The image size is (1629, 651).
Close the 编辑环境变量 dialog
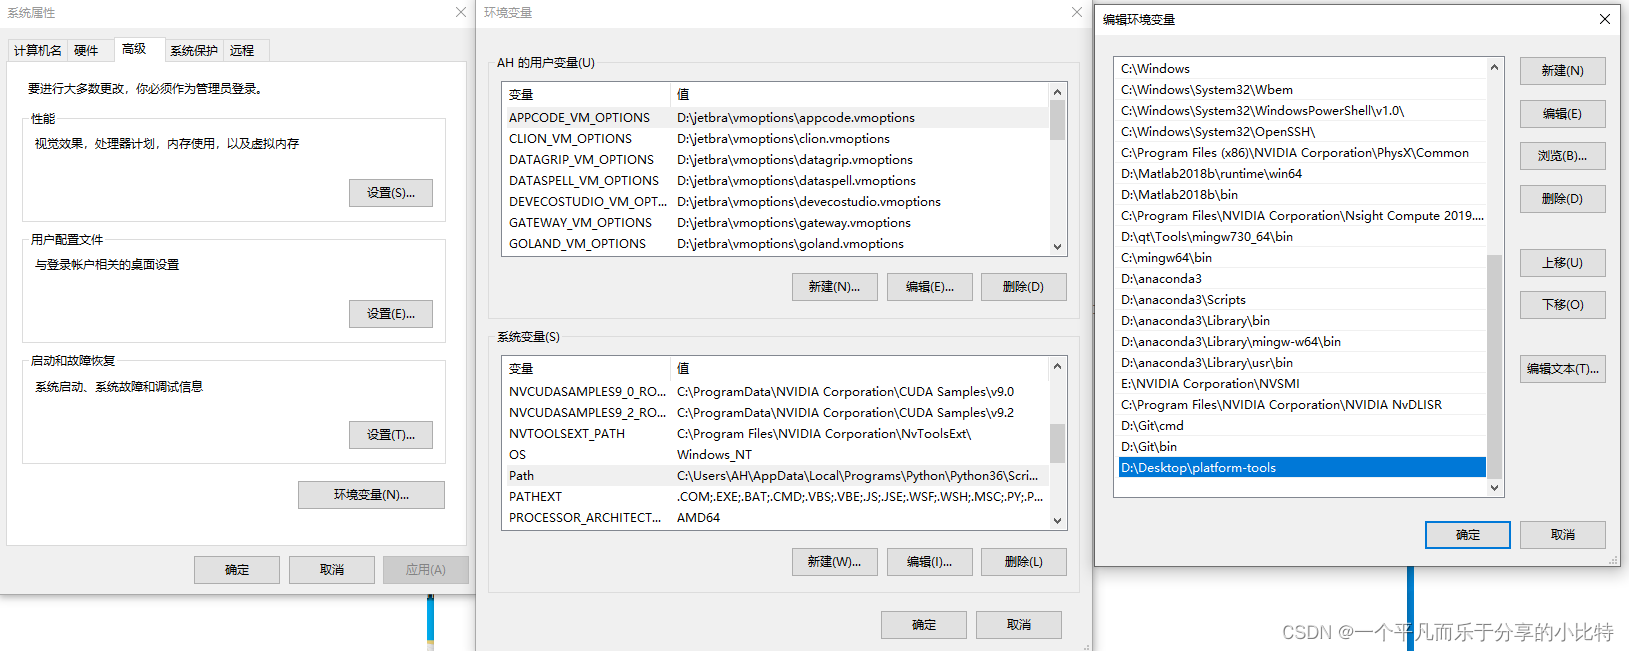pos(1605,19)
